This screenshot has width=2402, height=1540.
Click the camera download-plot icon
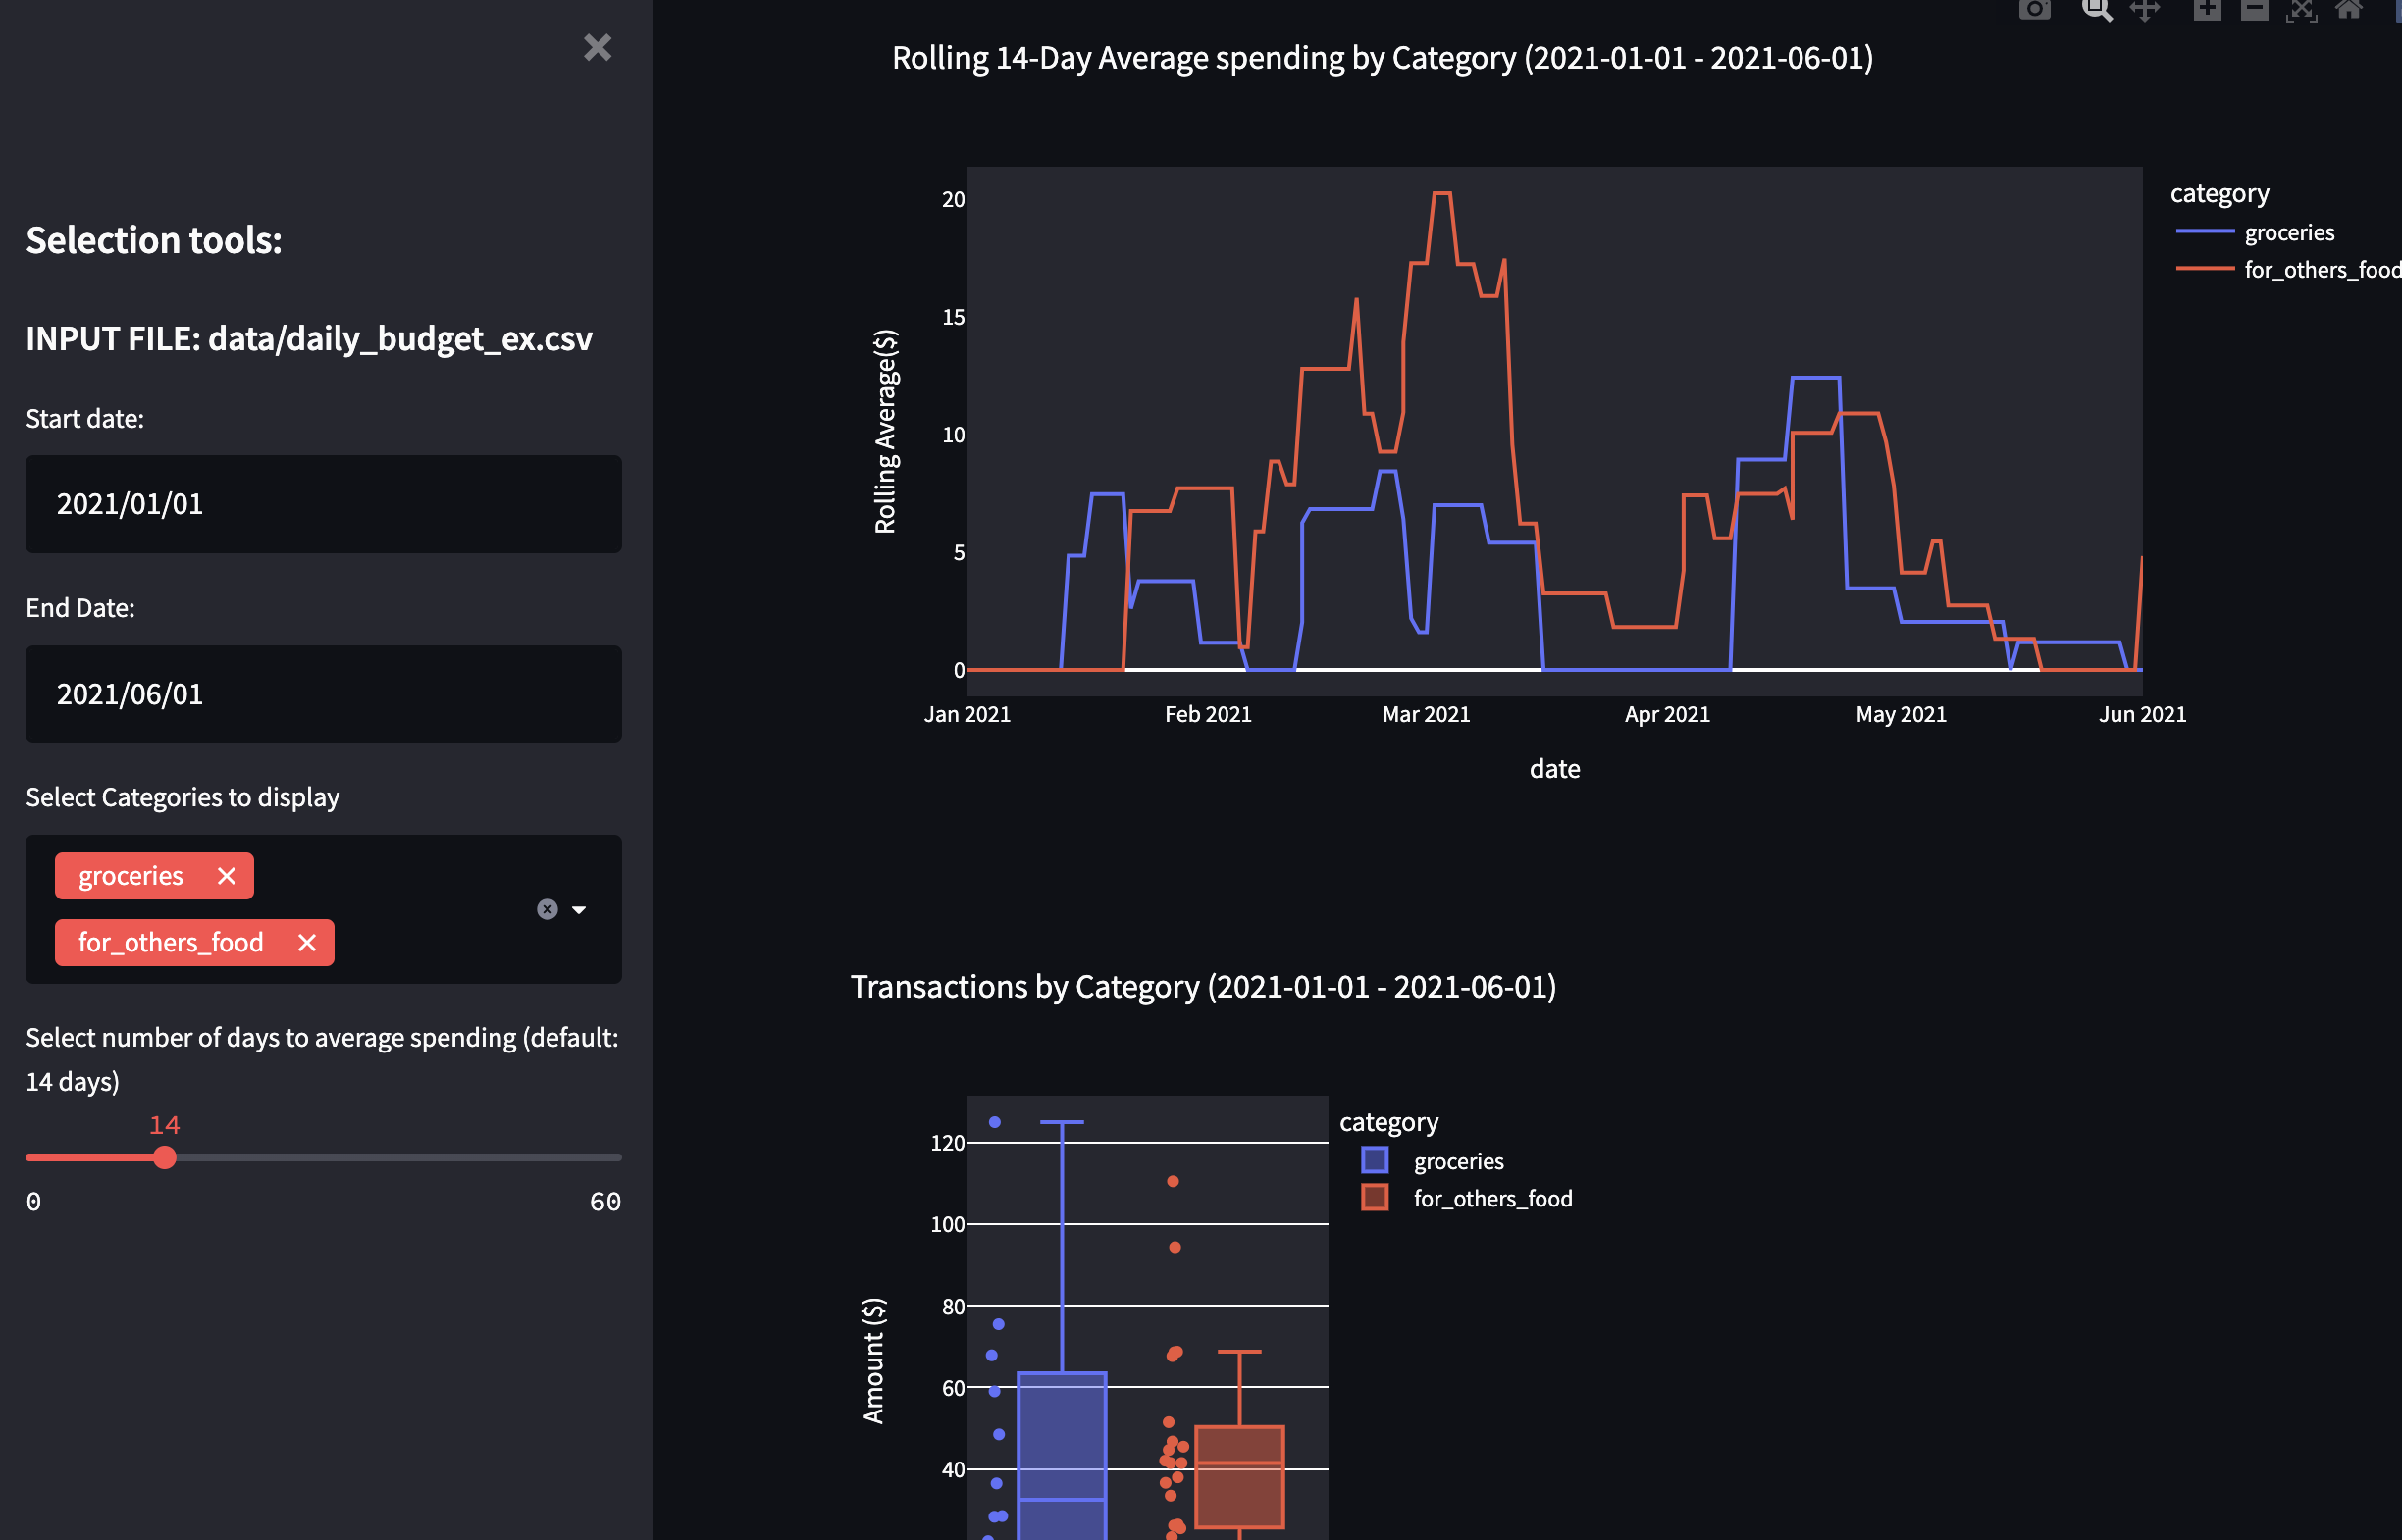(x=2034, y=10)
